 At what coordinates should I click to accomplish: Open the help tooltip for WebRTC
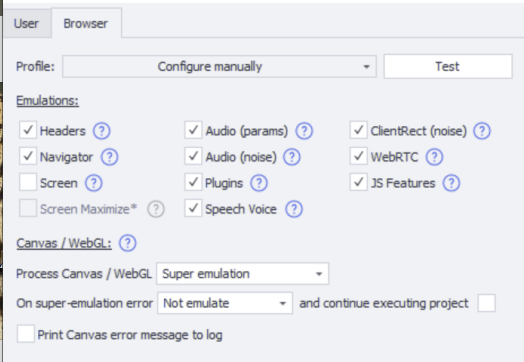coord(434,157)
